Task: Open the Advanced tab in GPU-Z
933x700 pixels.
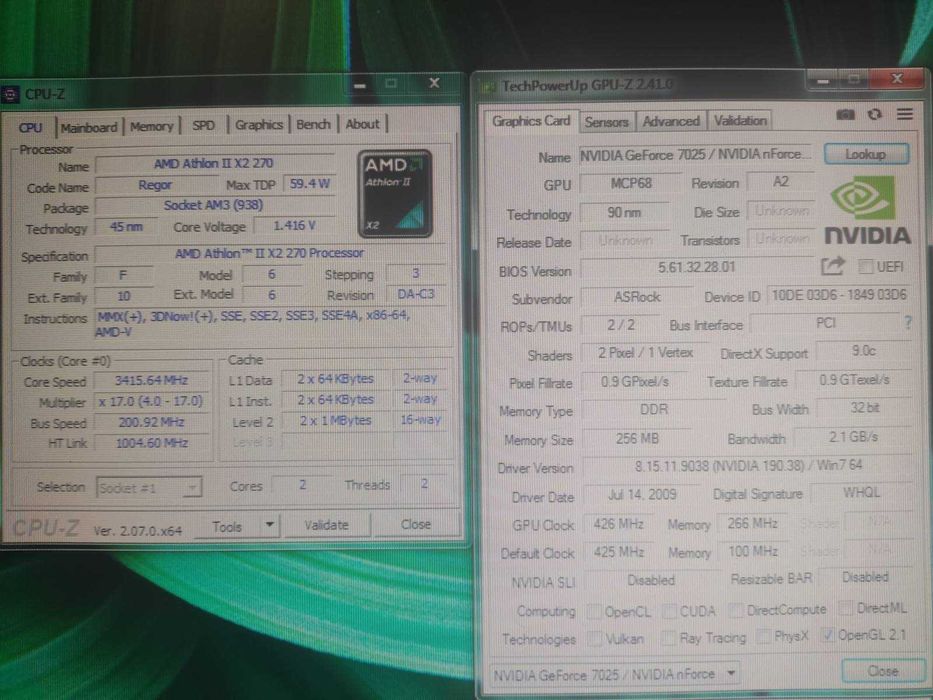Action: (x=671, y=121)
